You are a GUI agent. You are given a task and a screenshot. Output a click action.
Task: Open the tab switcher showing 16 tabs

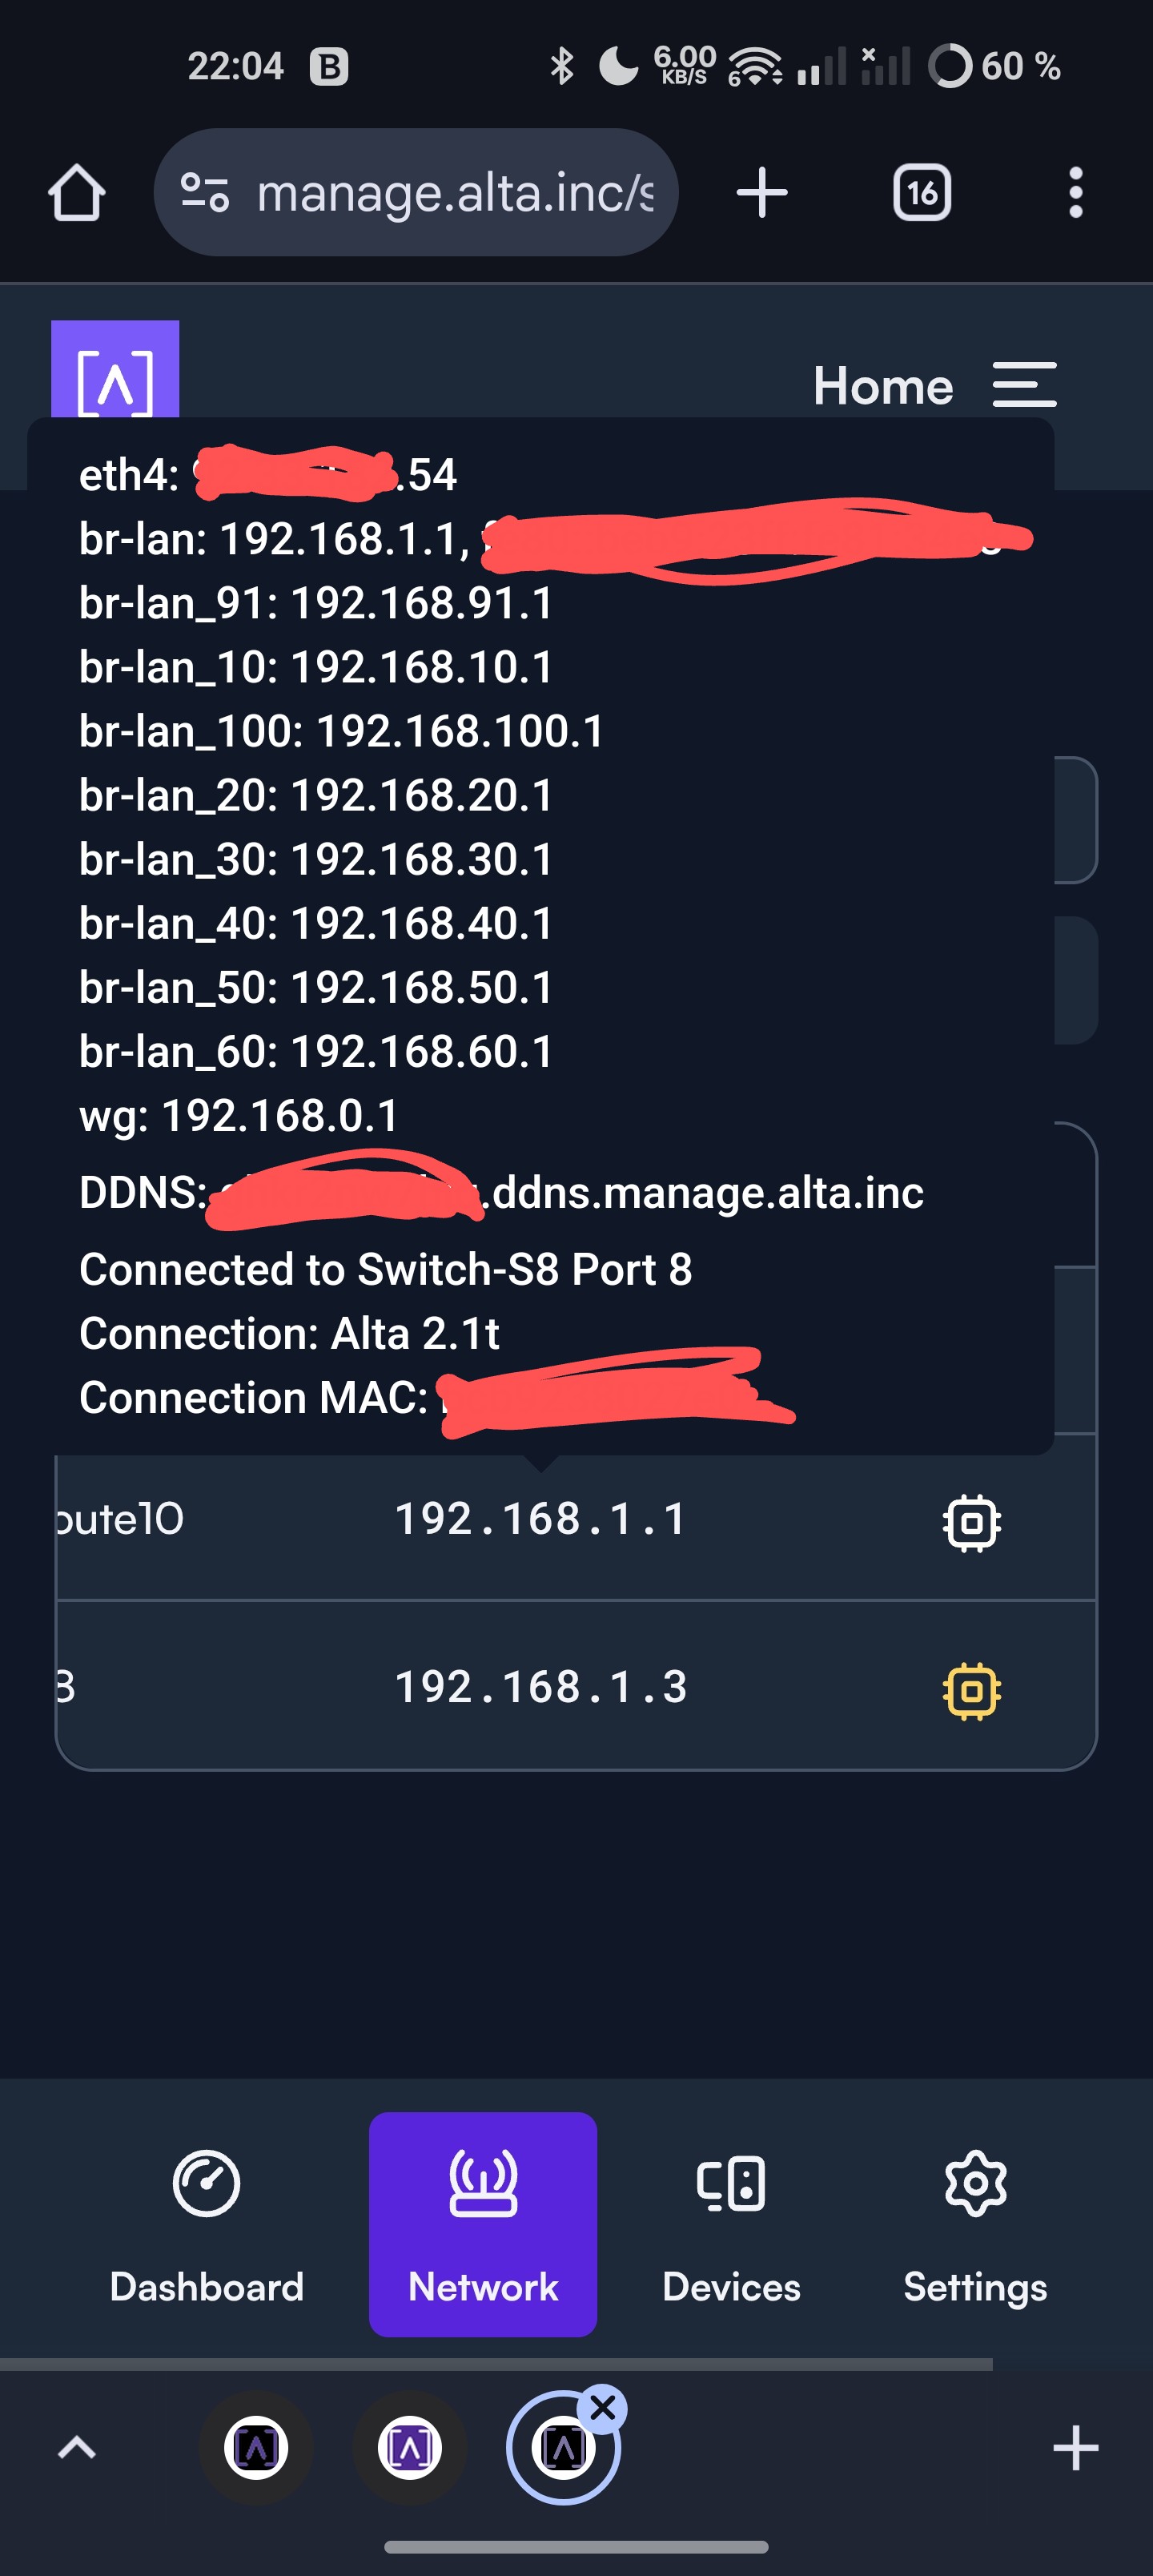[921, 192]
